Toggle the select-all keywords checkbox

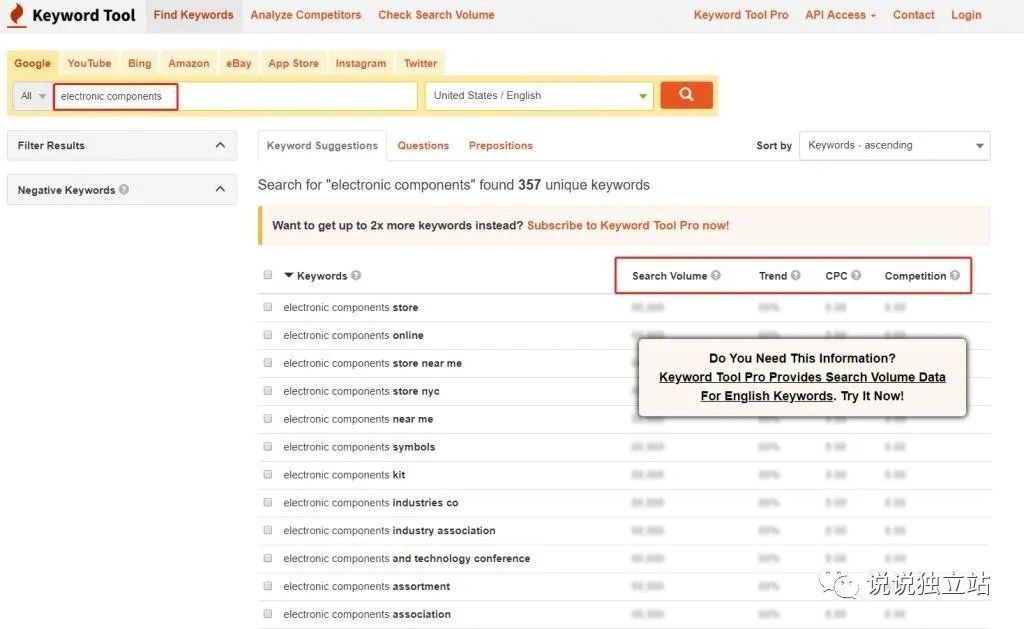[268, 275]
